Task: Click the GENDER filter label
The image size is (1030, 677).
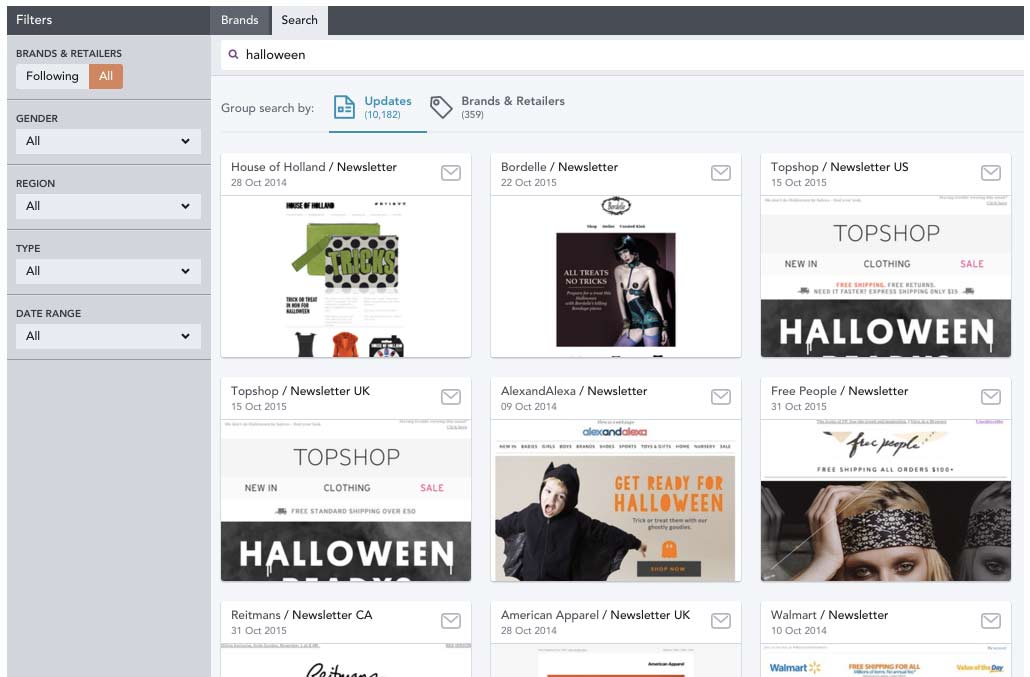Action: tap(37, 119)
